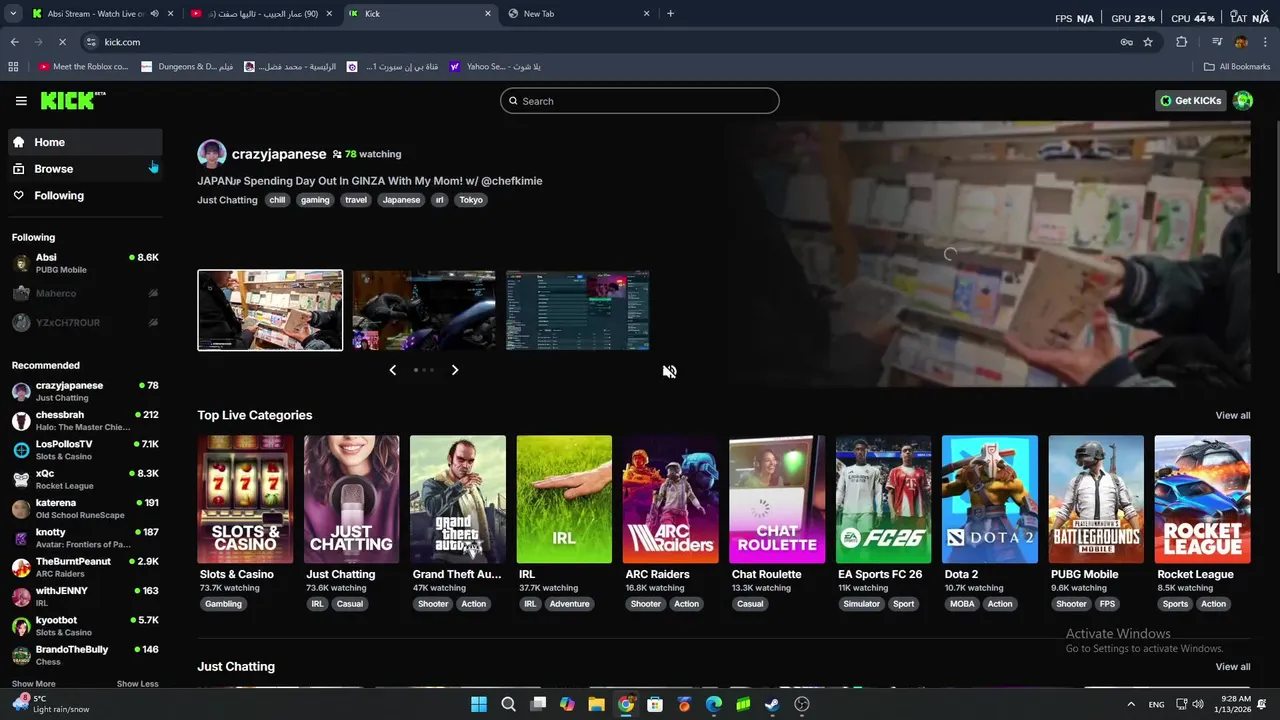Show next featured stream with right arrow
1280x720 pixels.
[455, 370]
